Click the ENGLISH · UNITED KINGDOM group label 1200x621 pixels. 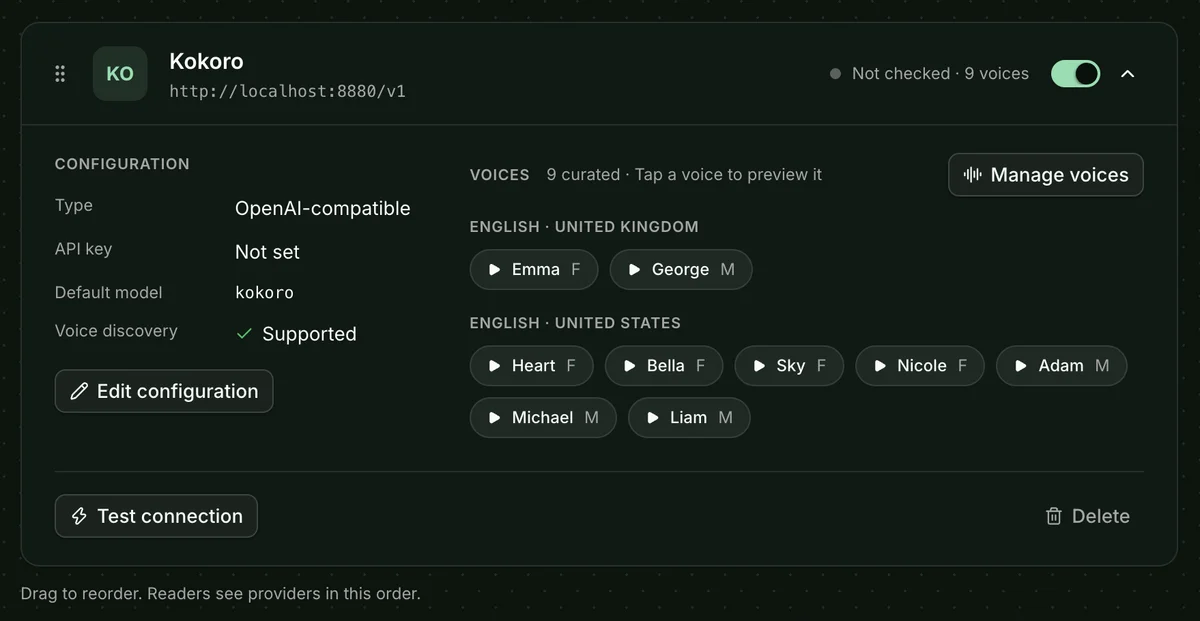[x=584, y=227]
